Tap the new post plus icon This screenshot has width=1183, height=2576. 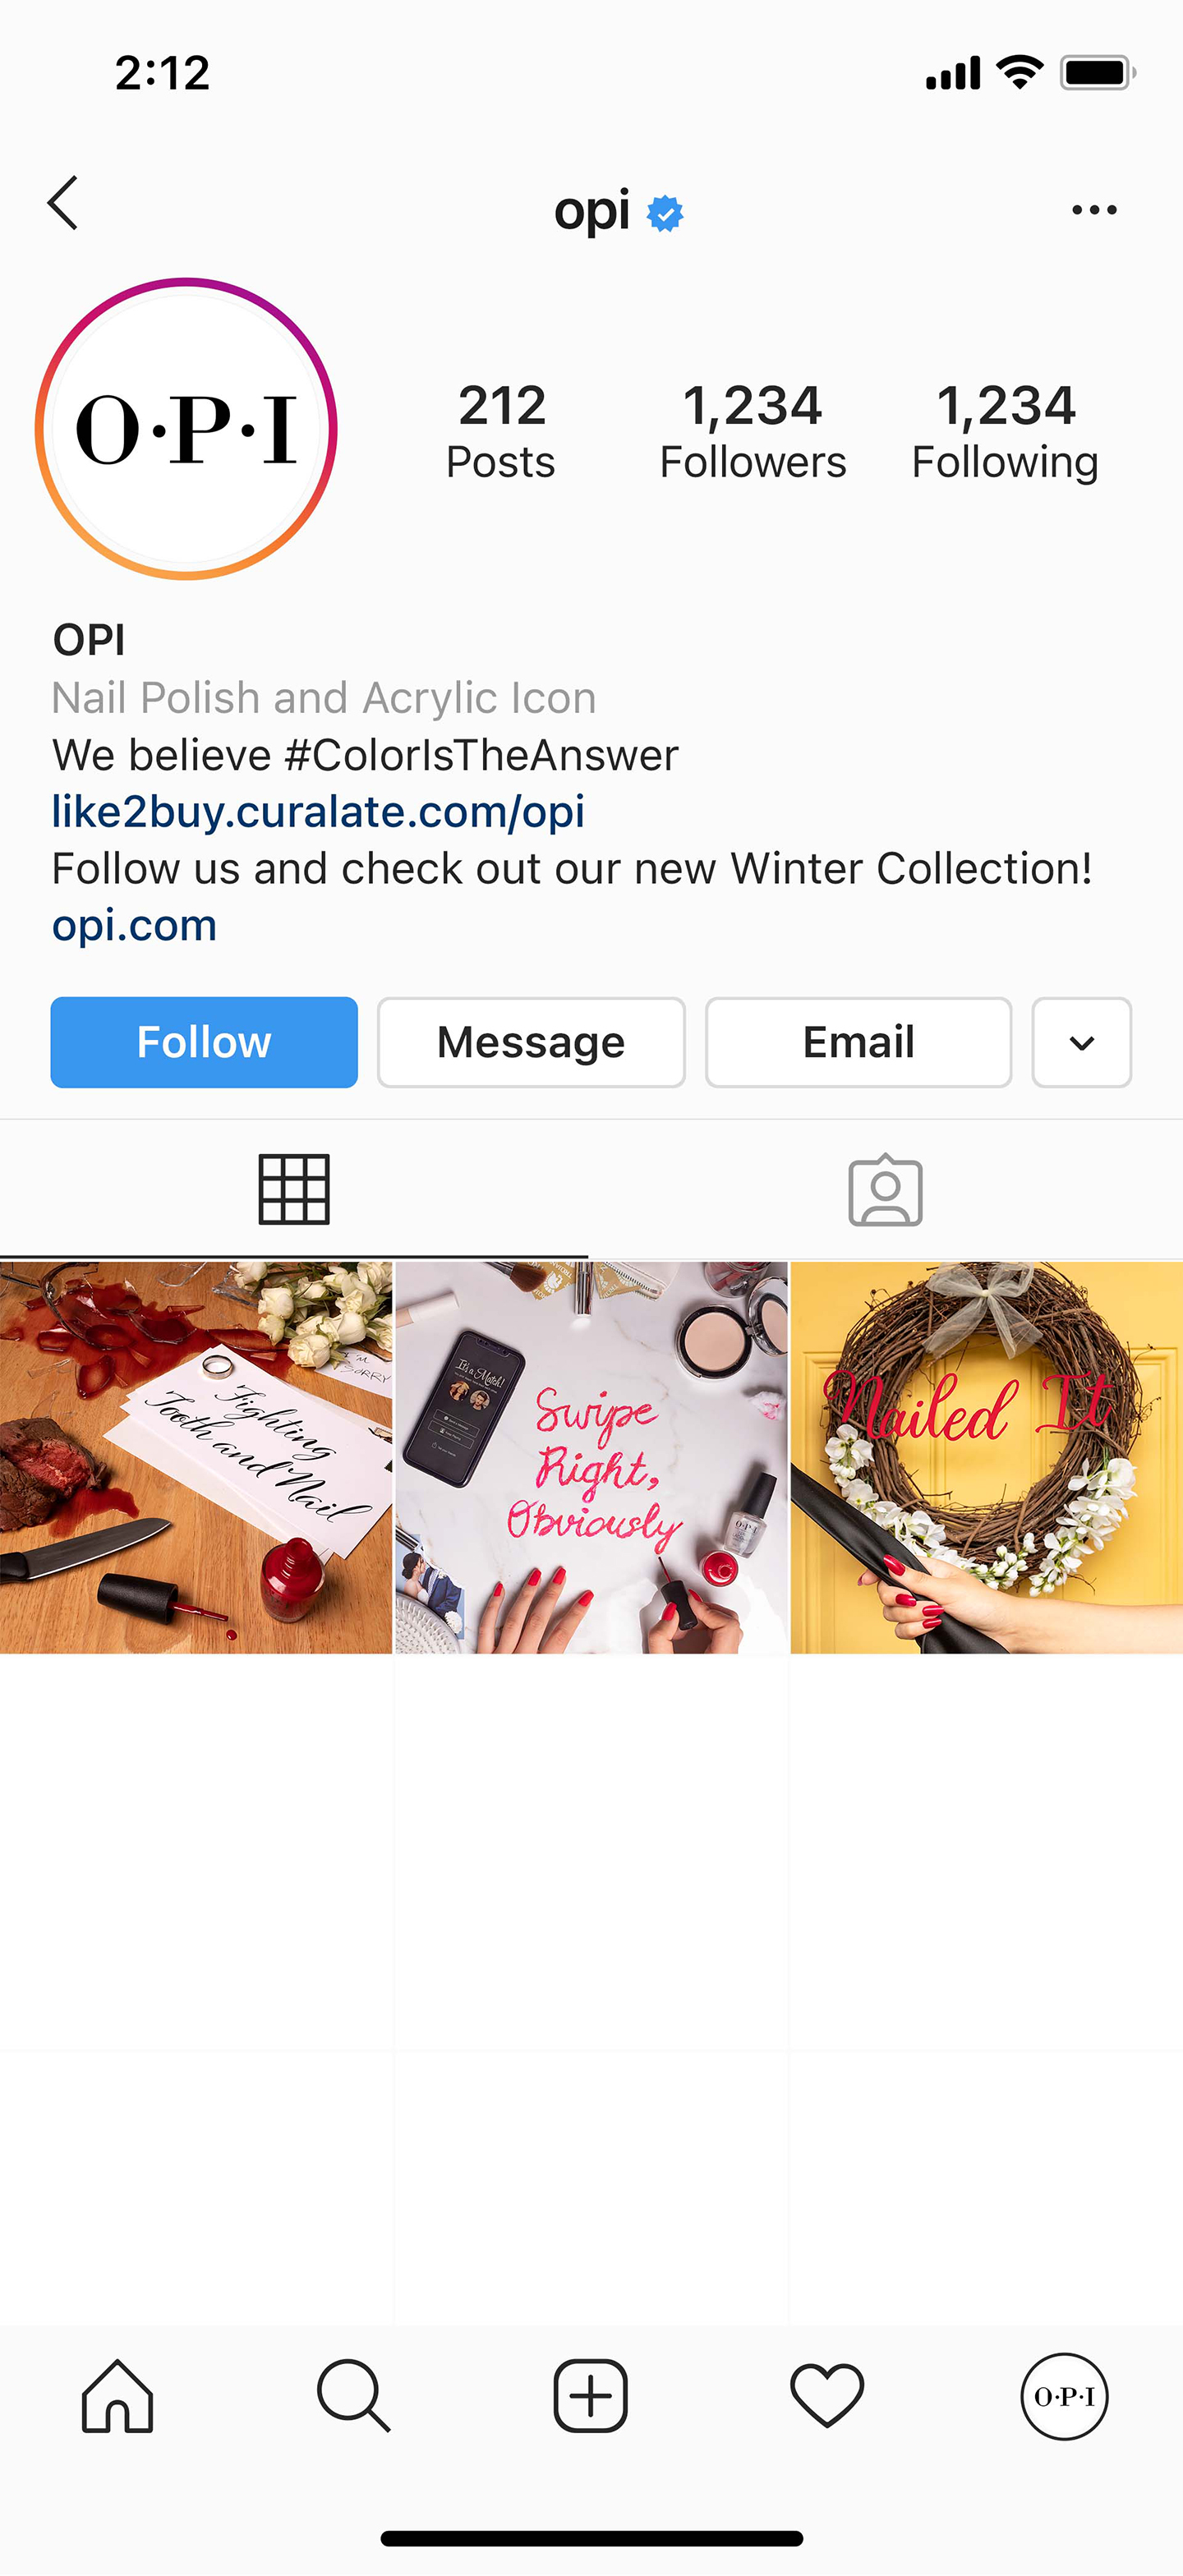(x=591, y=2395)
